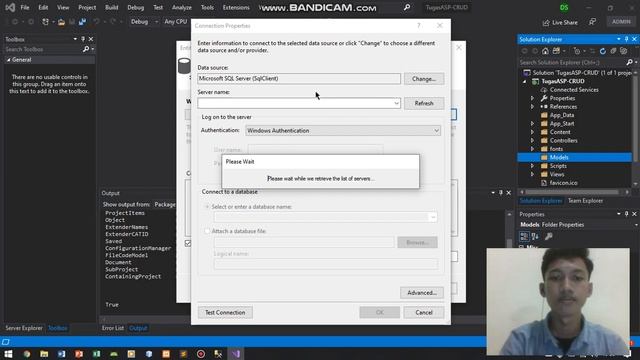Click the search magnifier in the title bar
Image resolution: width=640 pixels, height=360 pixels.
(407, 7)
